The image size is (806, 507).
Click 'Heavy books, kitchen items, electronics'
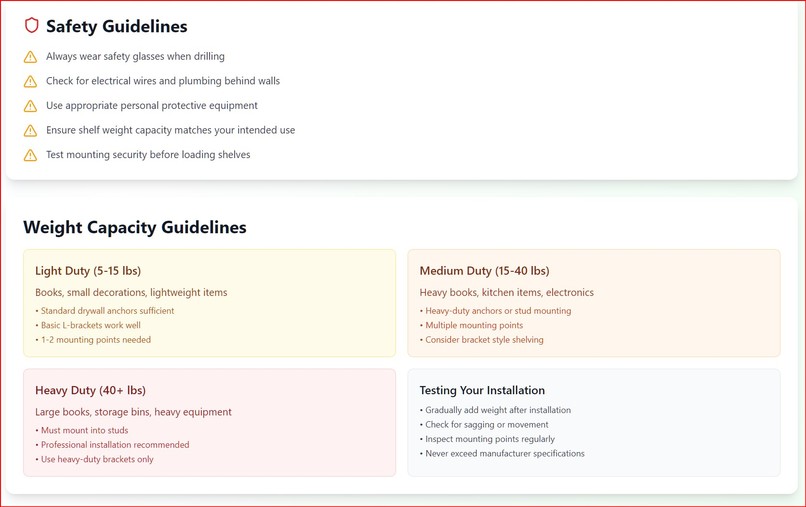506,293
